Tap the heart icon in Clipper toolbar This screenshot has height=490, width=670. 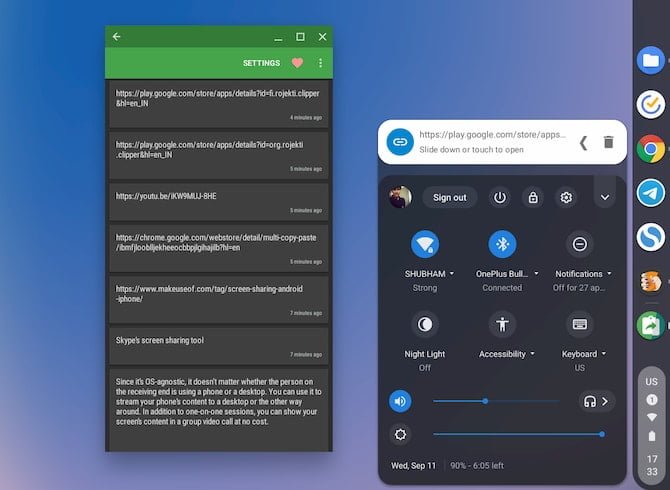(297, 63)
